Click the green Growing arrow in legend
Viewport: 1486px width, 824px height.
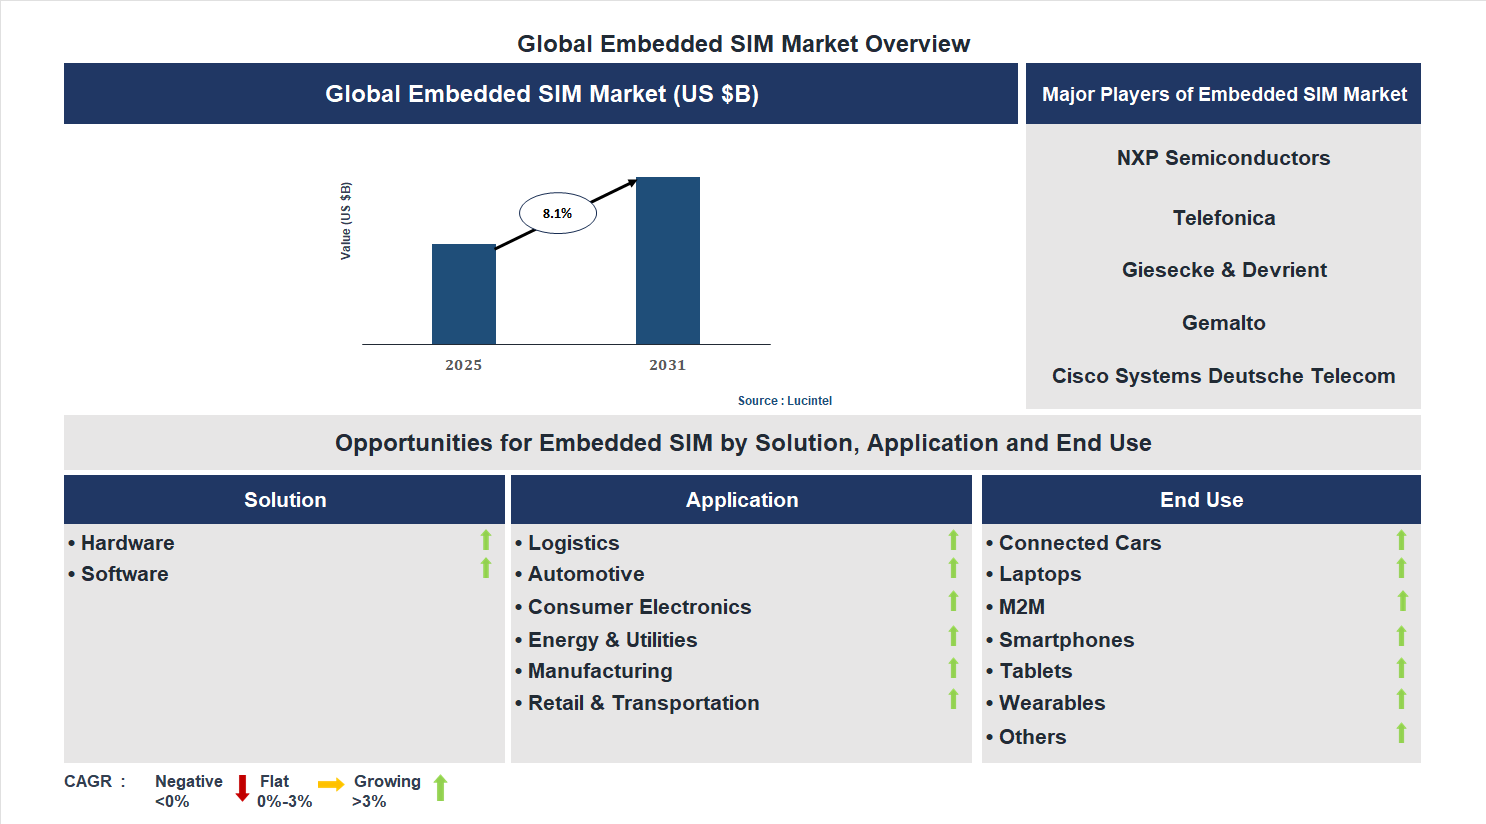click(439, 788)
